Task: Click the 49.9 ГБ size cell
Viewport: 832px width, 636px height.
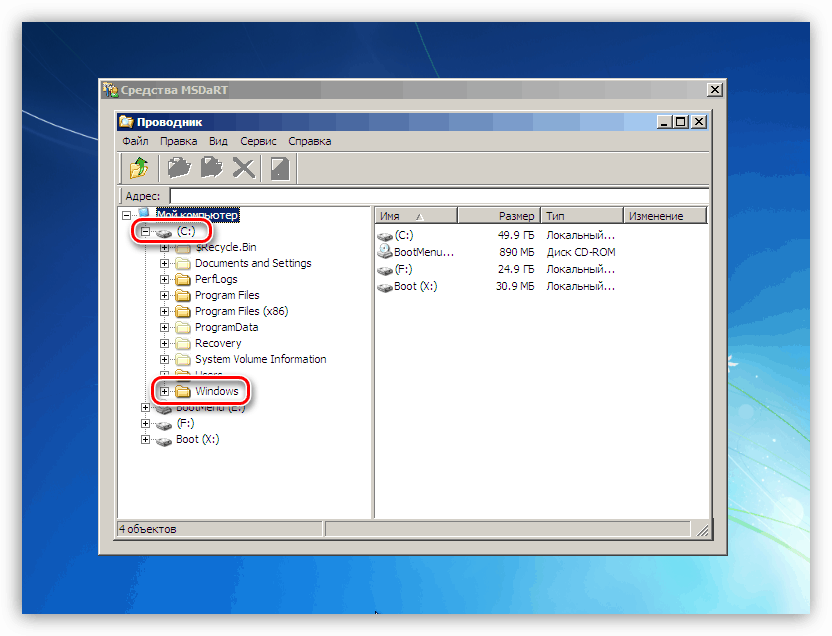Action: click(x=516, y=235)
